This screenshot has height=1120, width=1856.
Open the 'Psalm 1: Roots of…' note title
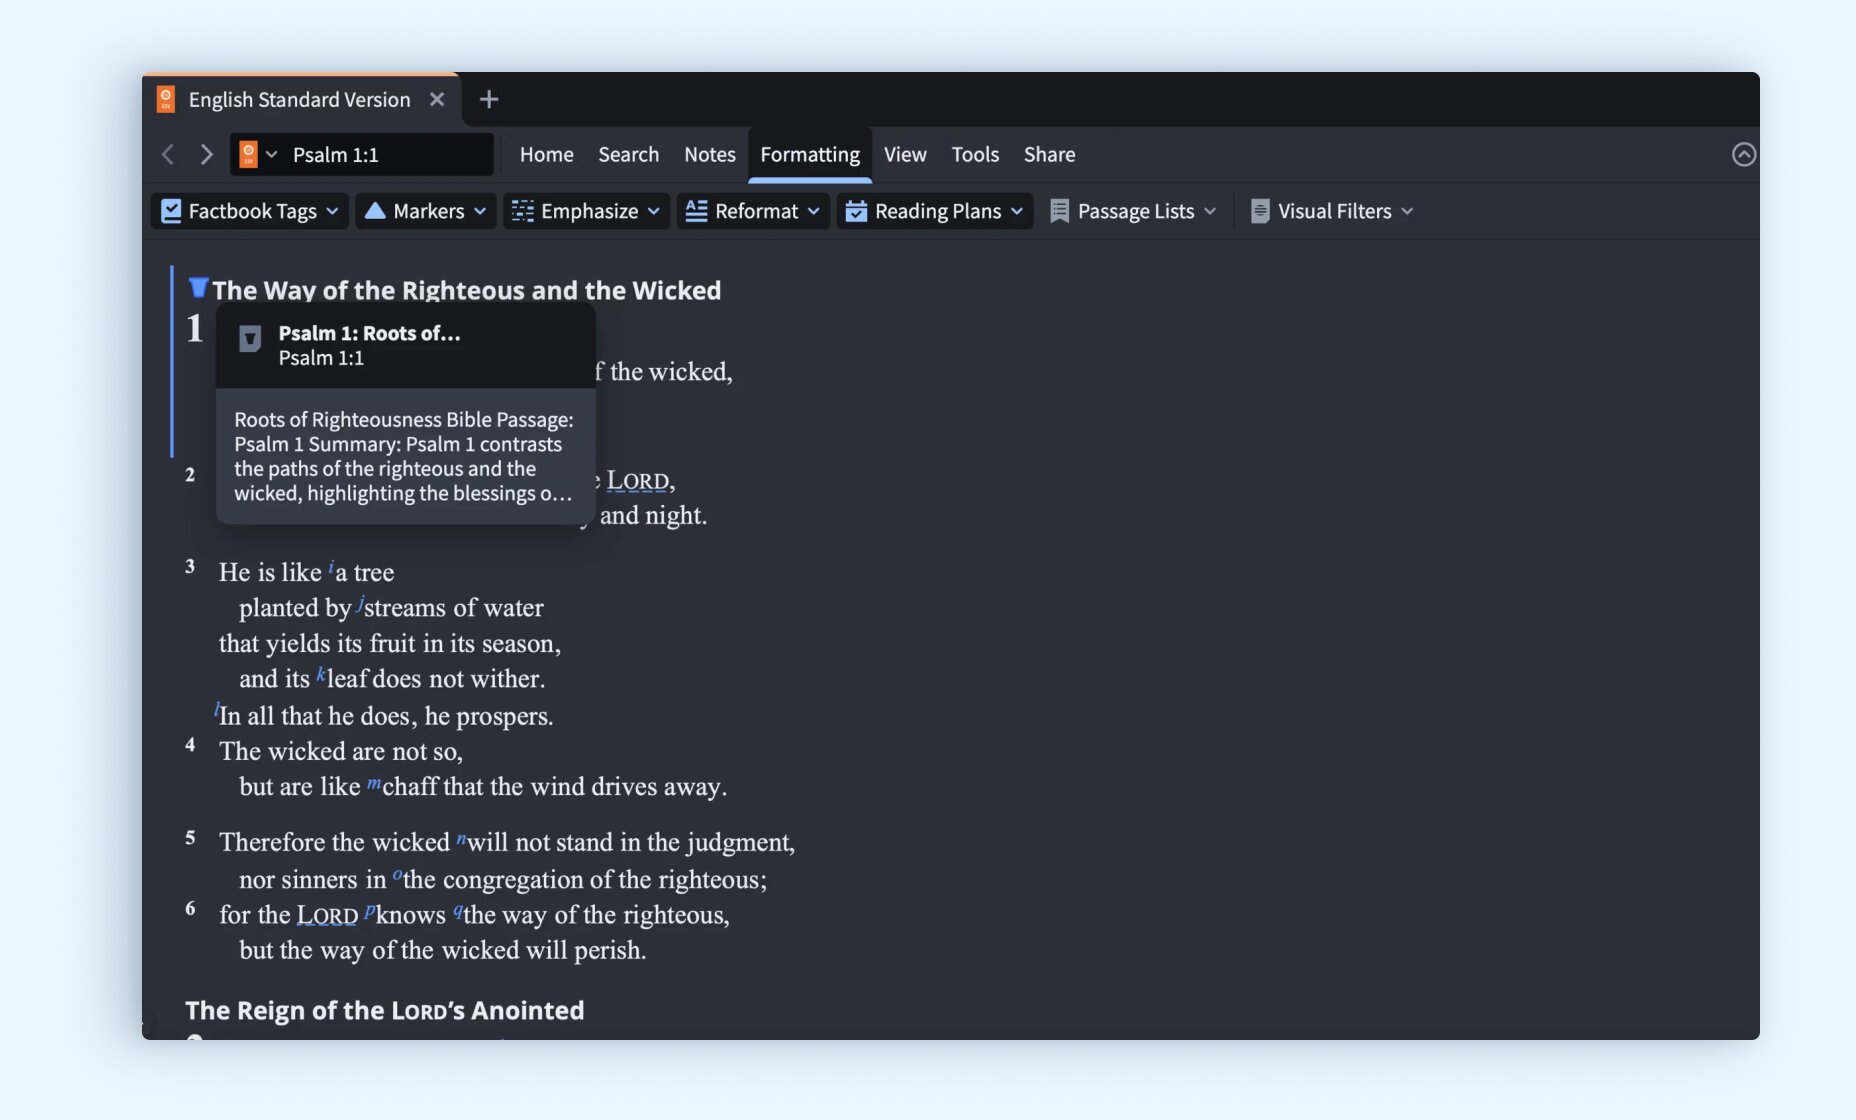(x=369, y=333)
